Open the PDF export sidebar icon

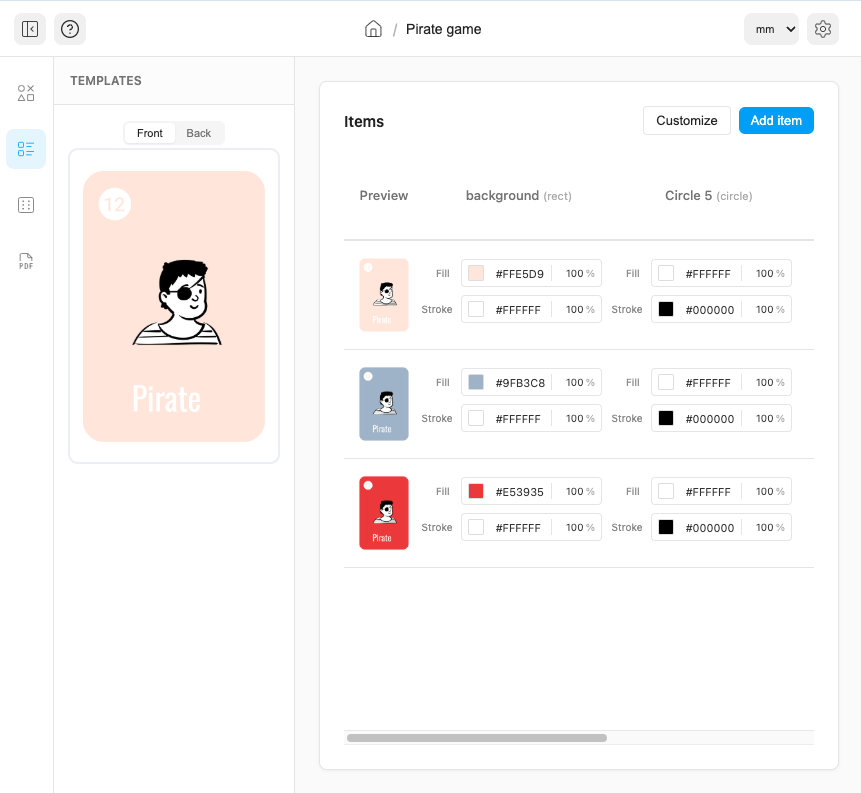(26, 261)
